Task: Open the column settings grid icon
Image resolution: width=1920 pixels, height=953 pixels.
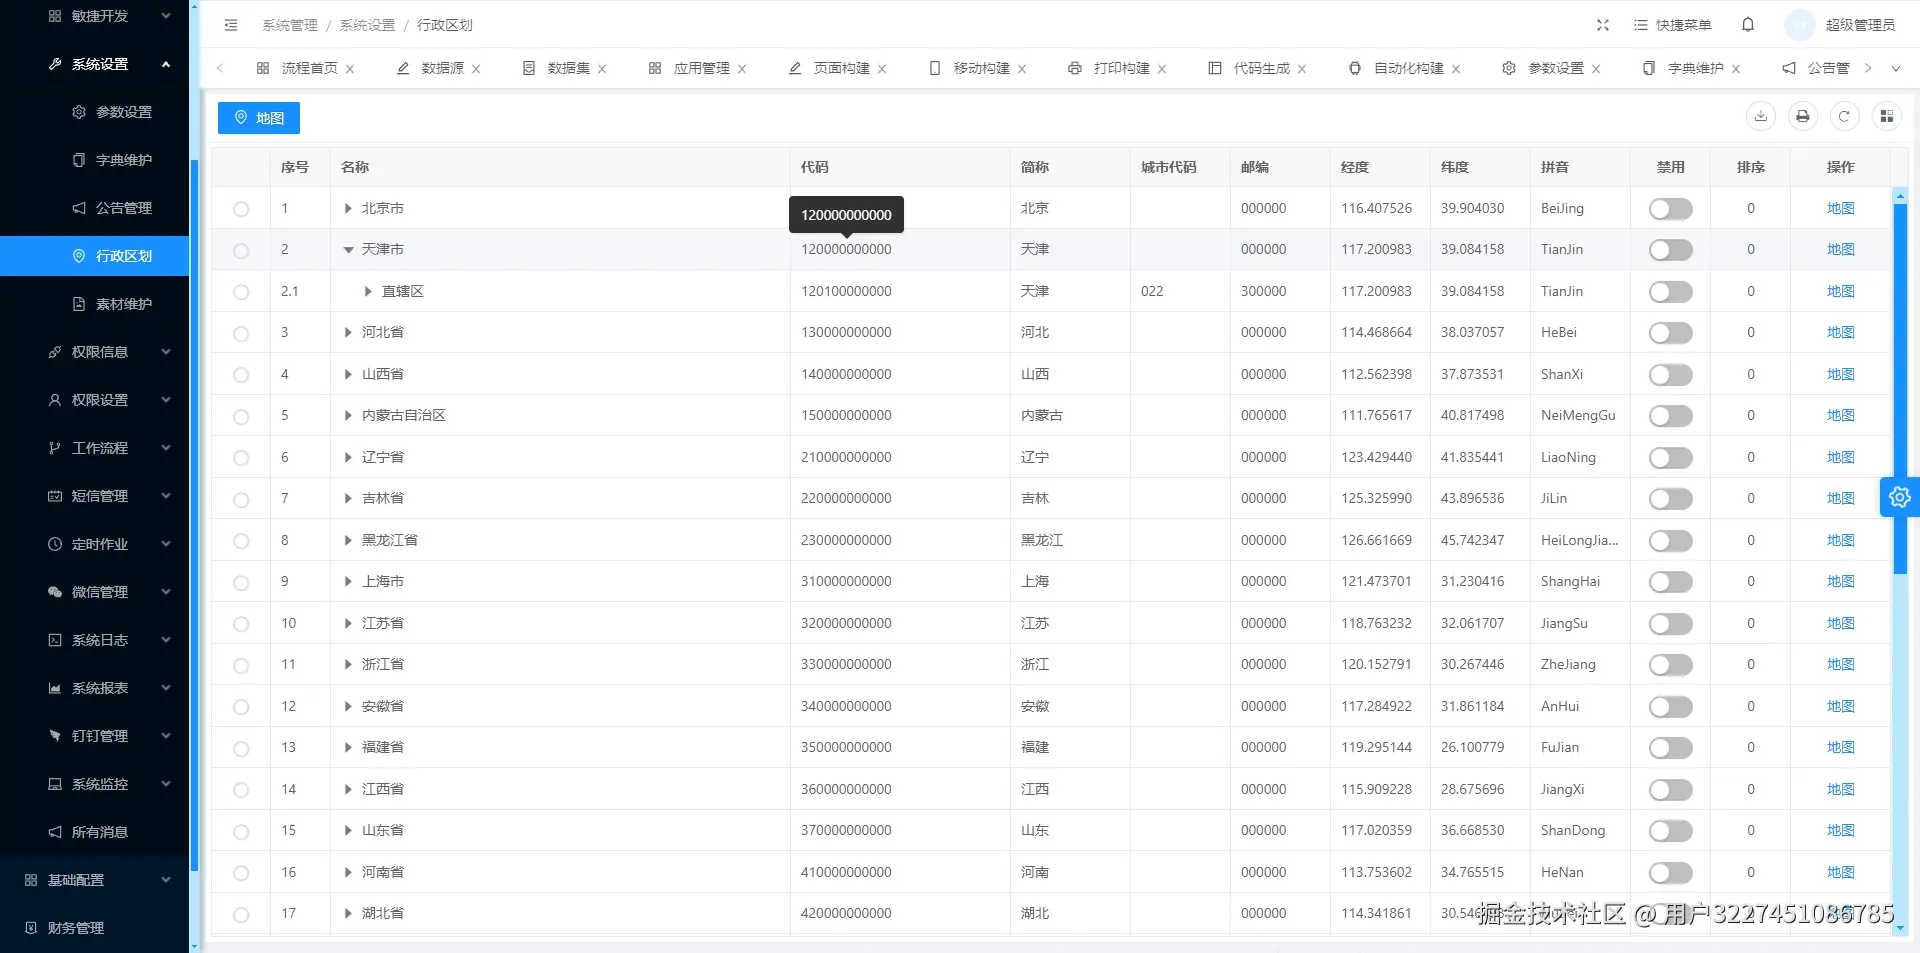Action: 1887,117
